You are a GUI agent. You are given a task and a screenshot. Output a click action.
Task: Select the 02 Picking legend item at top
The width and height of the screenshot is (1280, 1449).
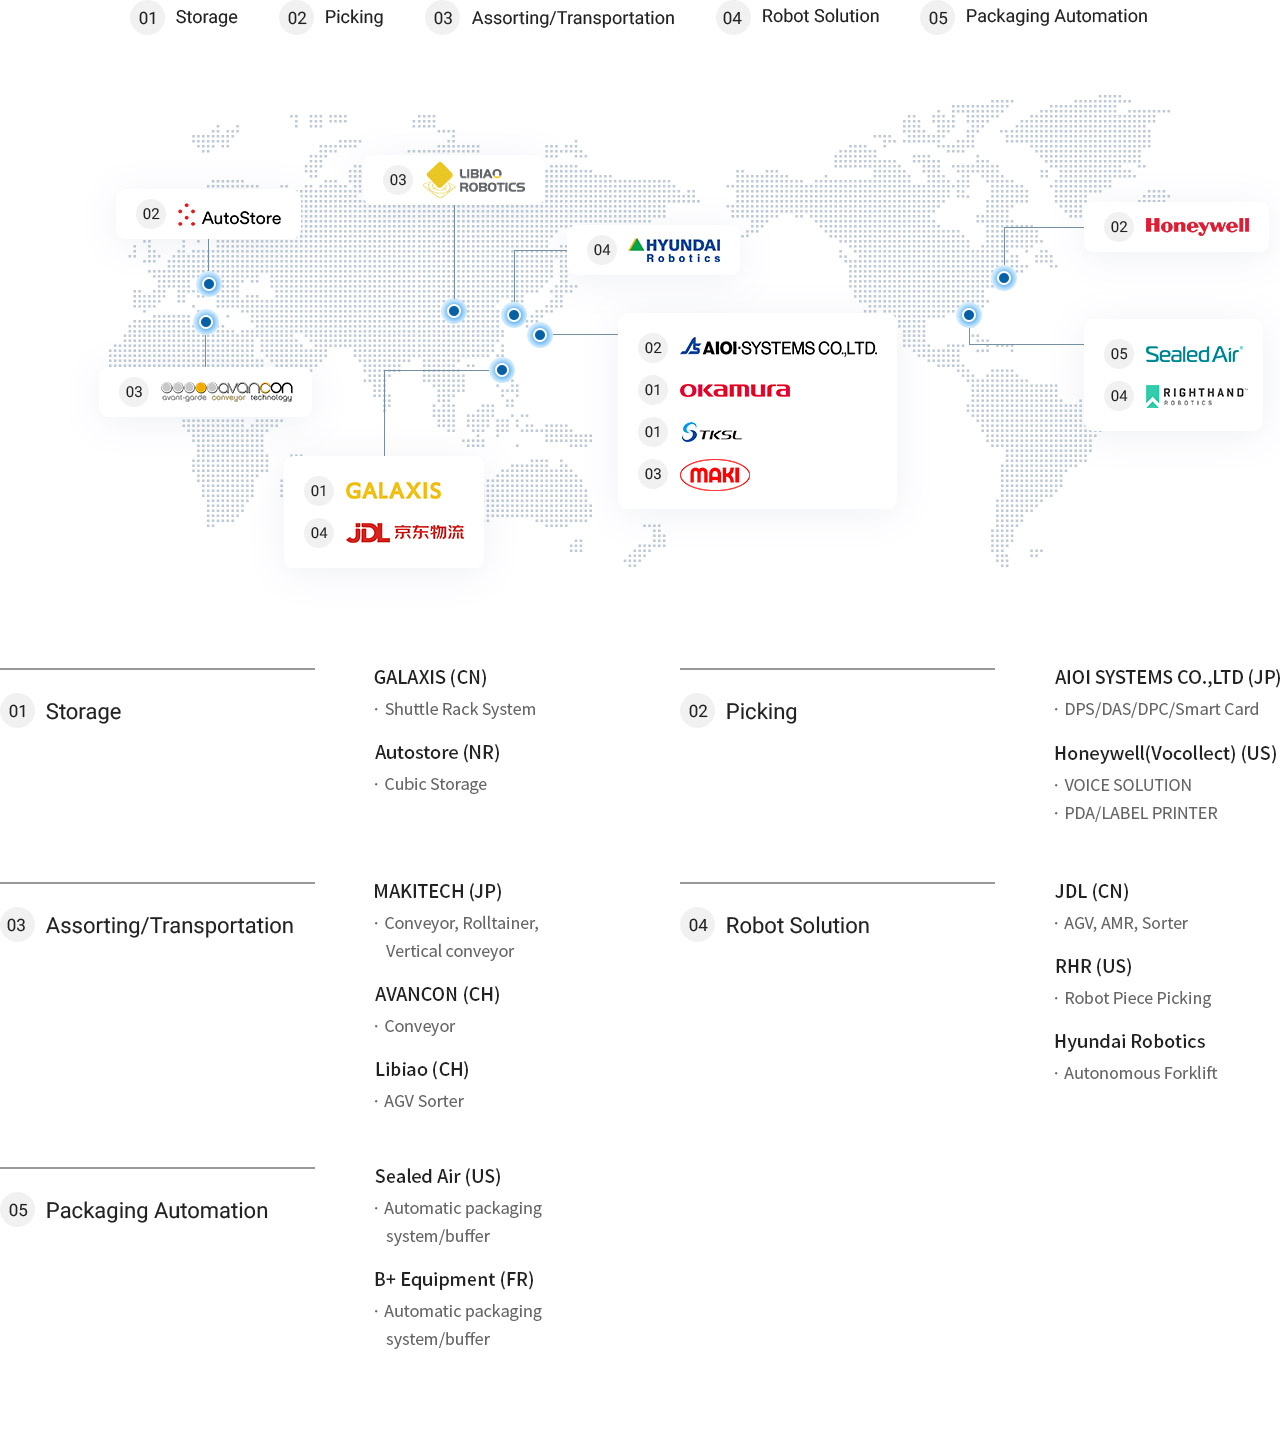(x=332, y=17)
